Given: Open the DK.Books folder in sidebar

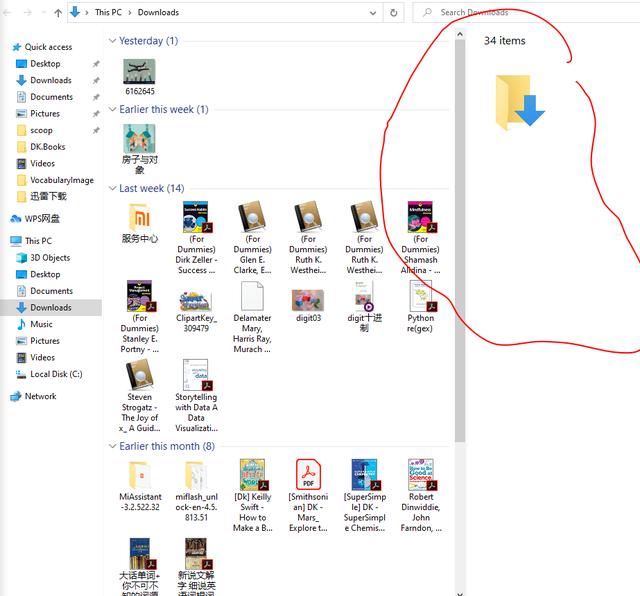Looking at the screenshot, I should 47,147.
